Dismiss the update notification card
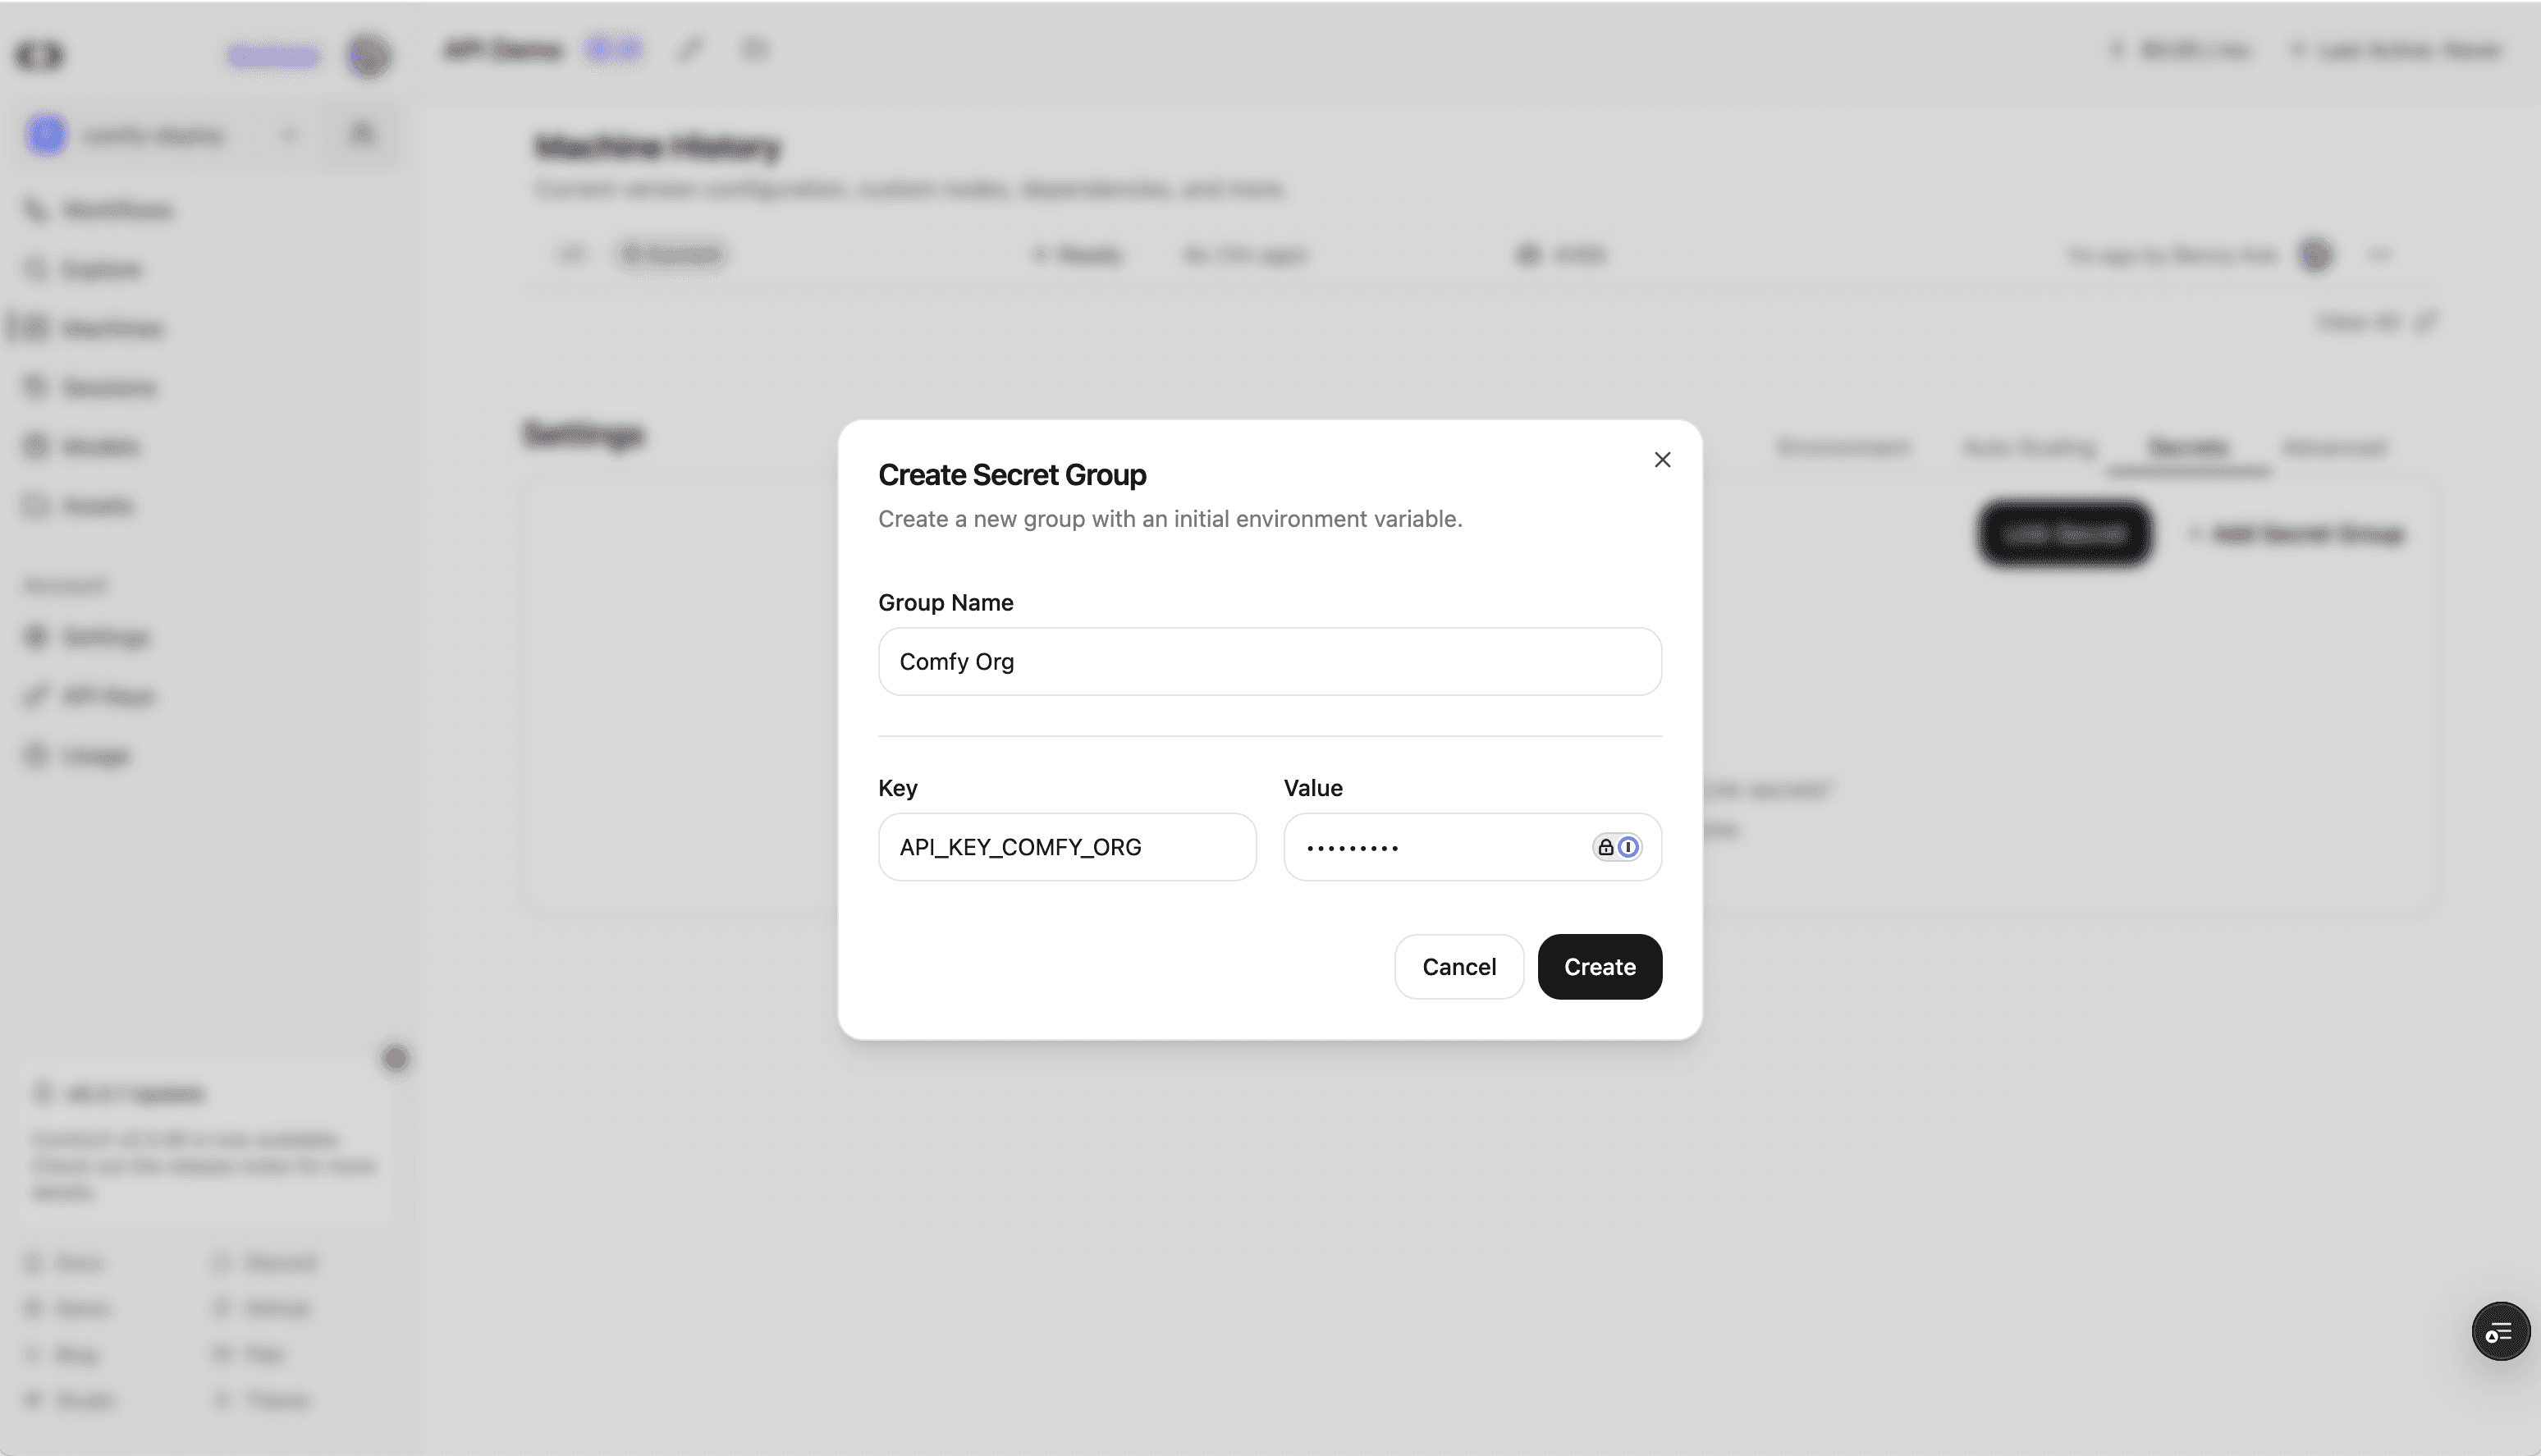This screenshot has height=1456, width=2541. point(395,1058)
